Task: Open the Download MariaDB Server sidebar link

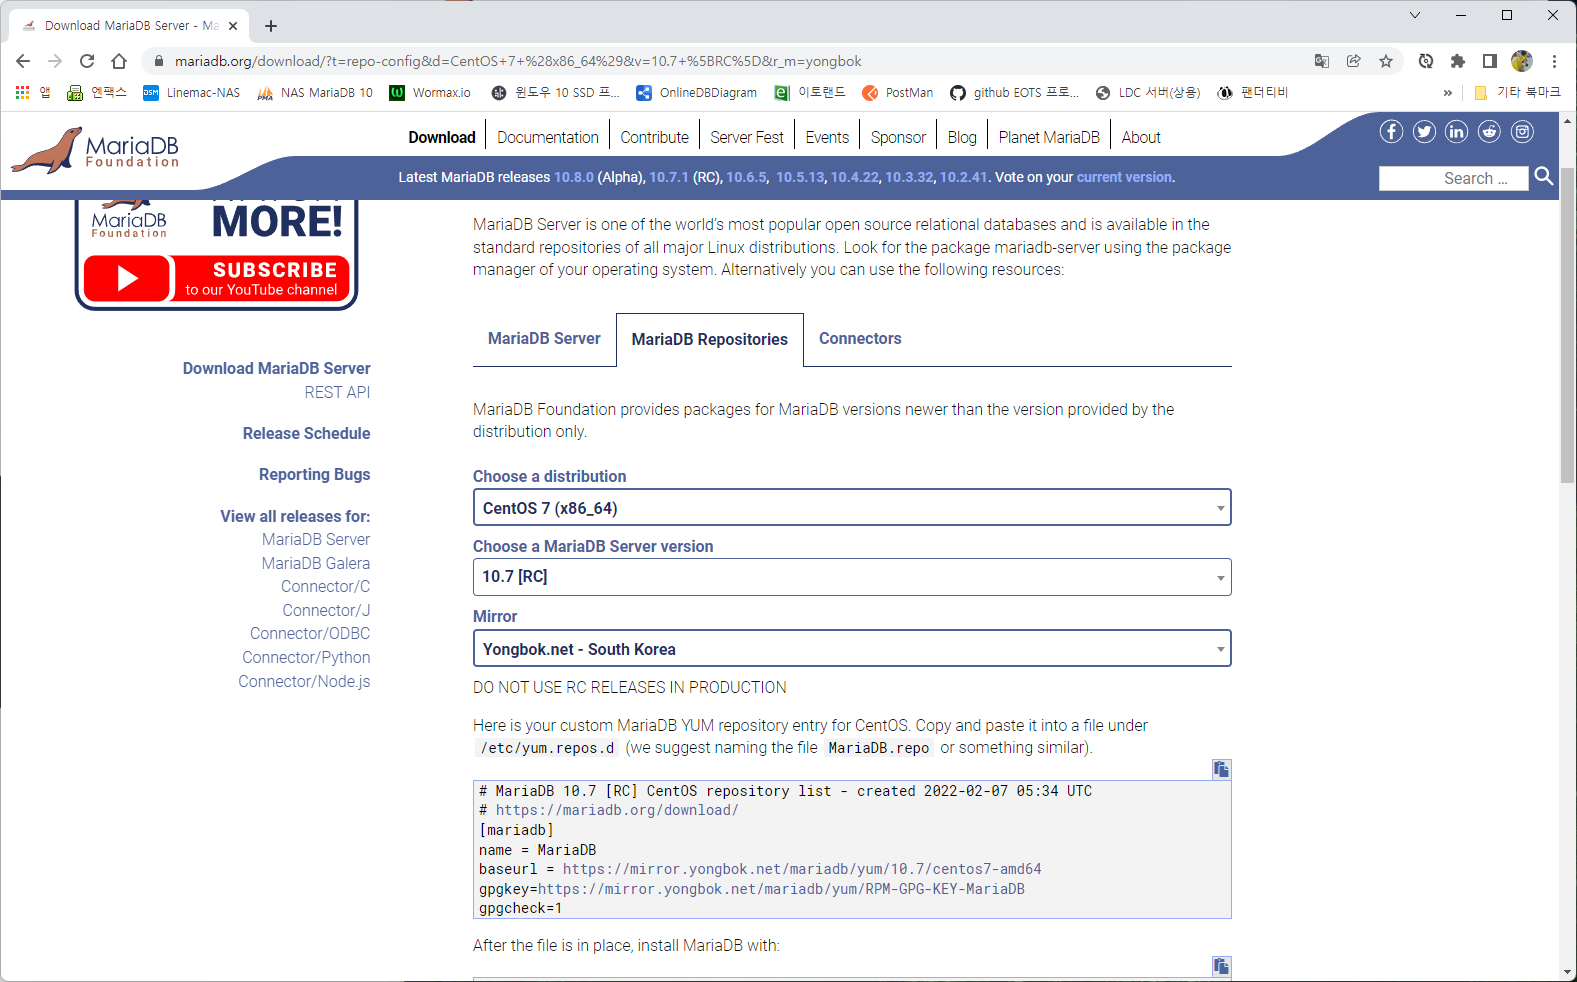Action: (276, 369)
